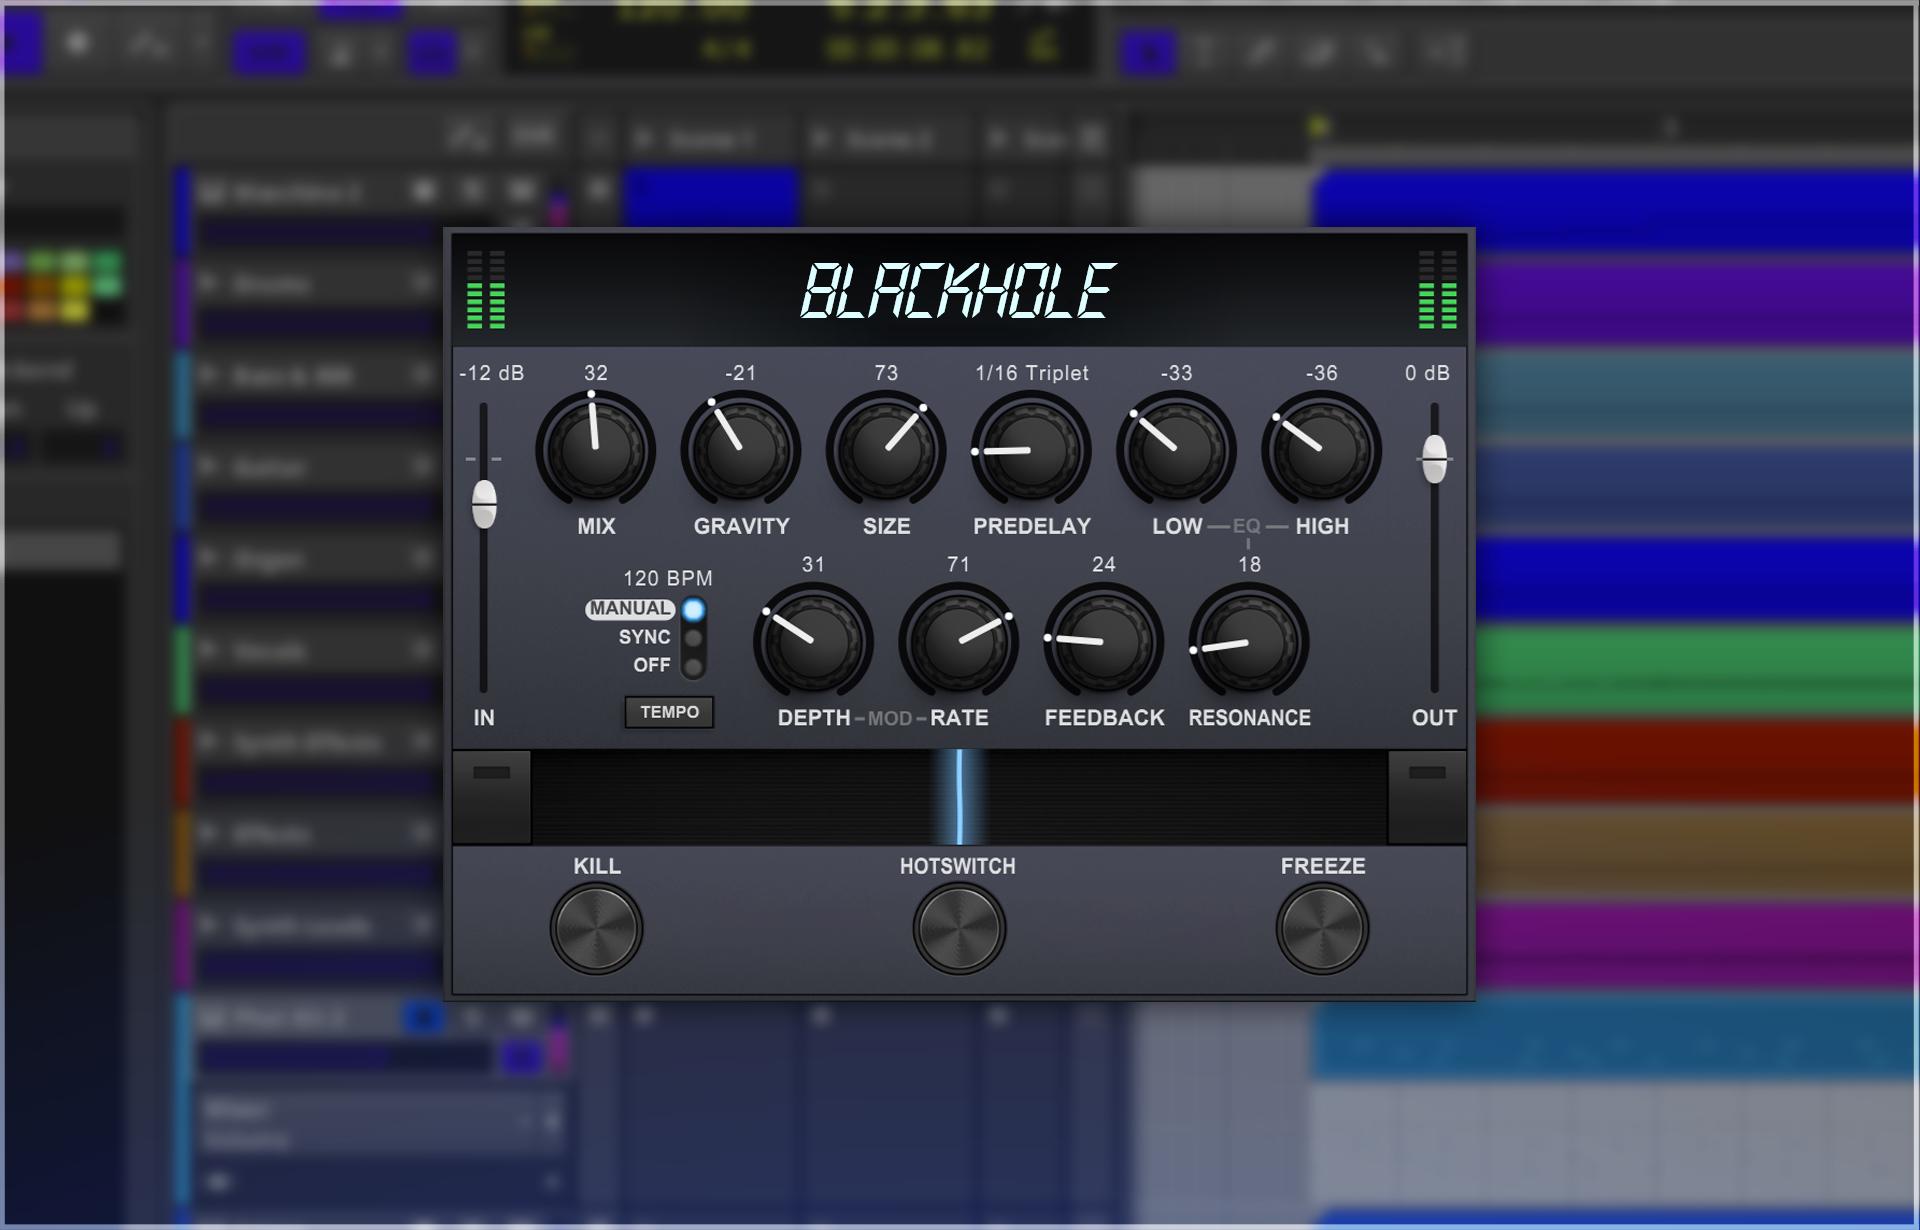Click the PREDELAY knob
The image size is (1920, 1230).
(1031, 450)
